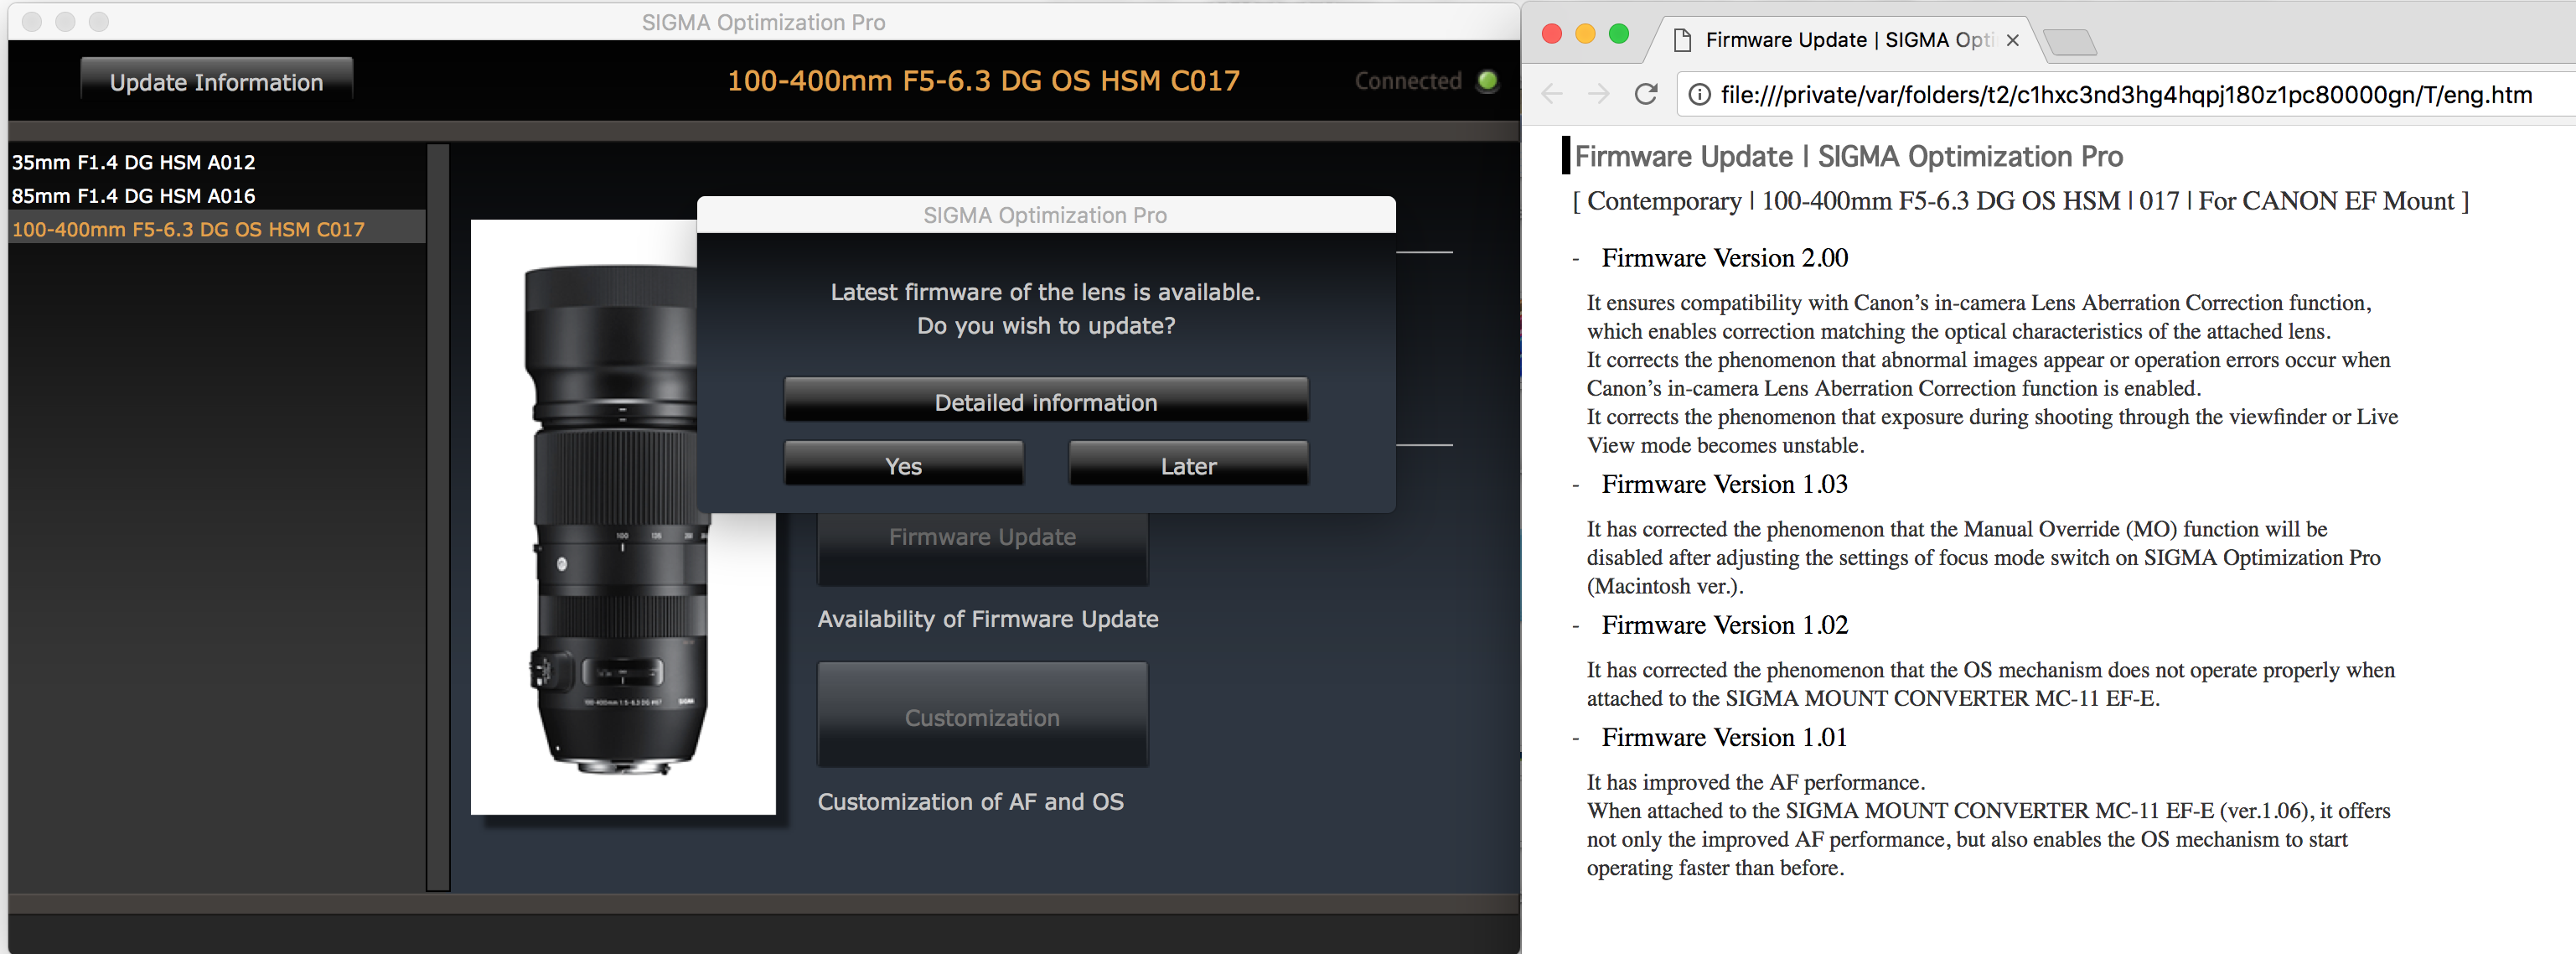Click the green Connected status indicator
2576x954 pixels.
tap(1487, 81)
